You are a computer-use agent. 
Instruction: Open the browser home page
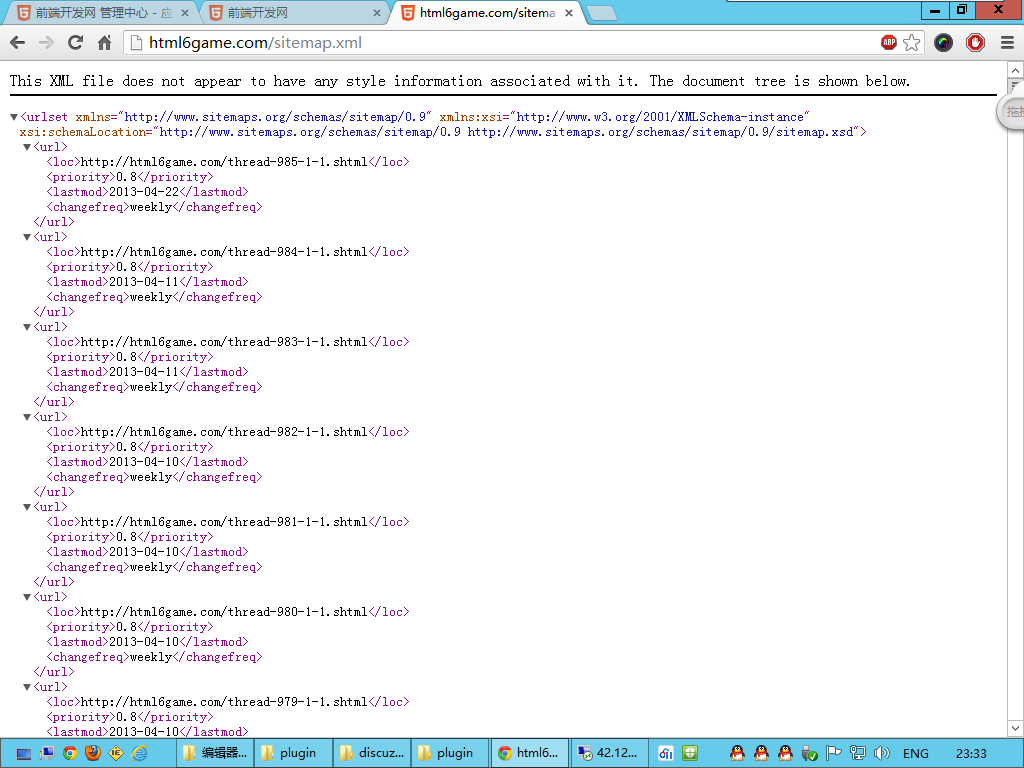tap(104, 43)
